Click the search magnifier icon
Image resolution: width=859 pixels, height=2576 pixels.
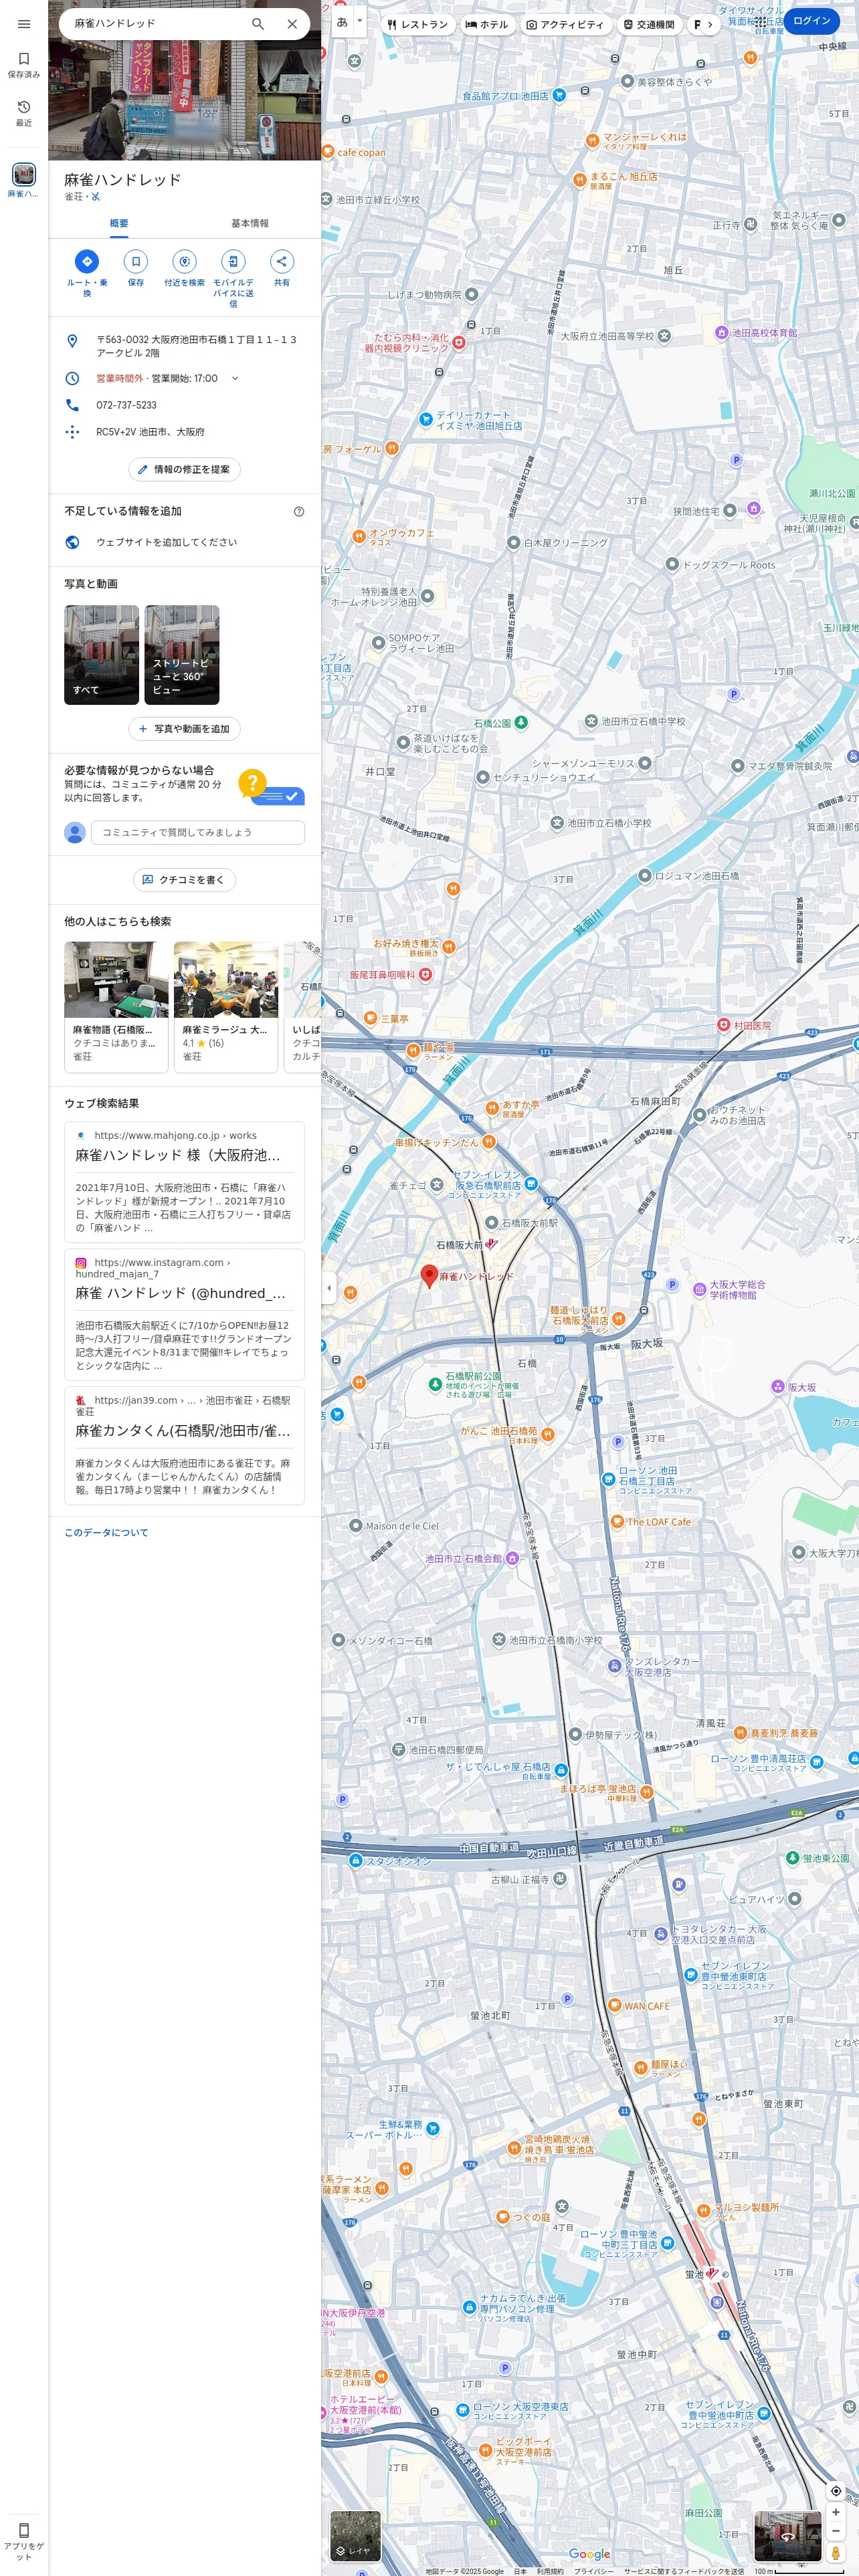258,24
